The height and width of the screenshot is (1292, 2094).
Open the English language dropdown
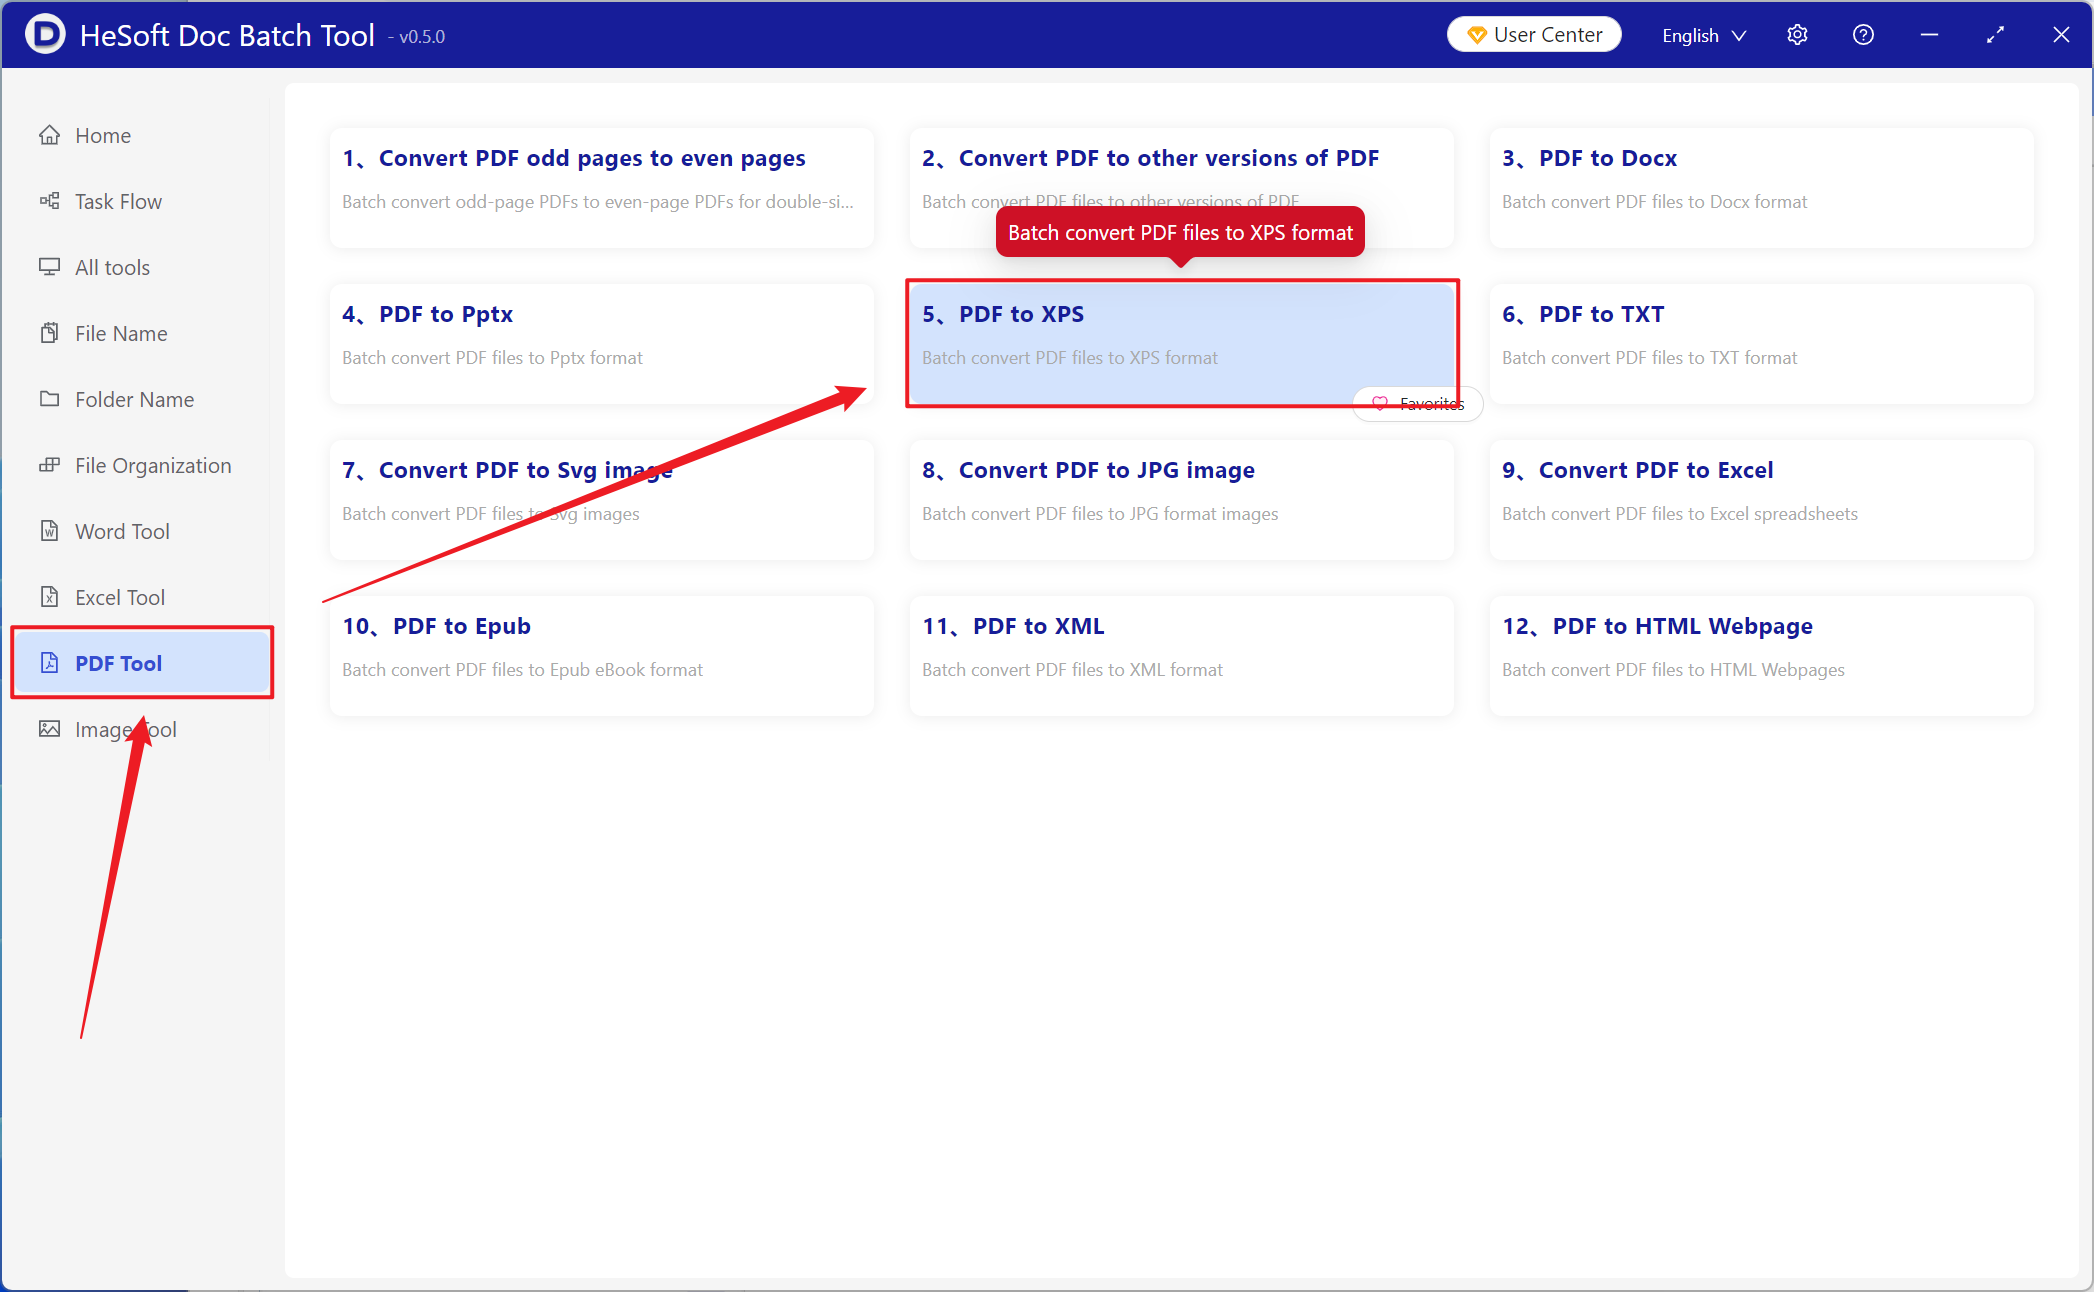coord(1704,35)
